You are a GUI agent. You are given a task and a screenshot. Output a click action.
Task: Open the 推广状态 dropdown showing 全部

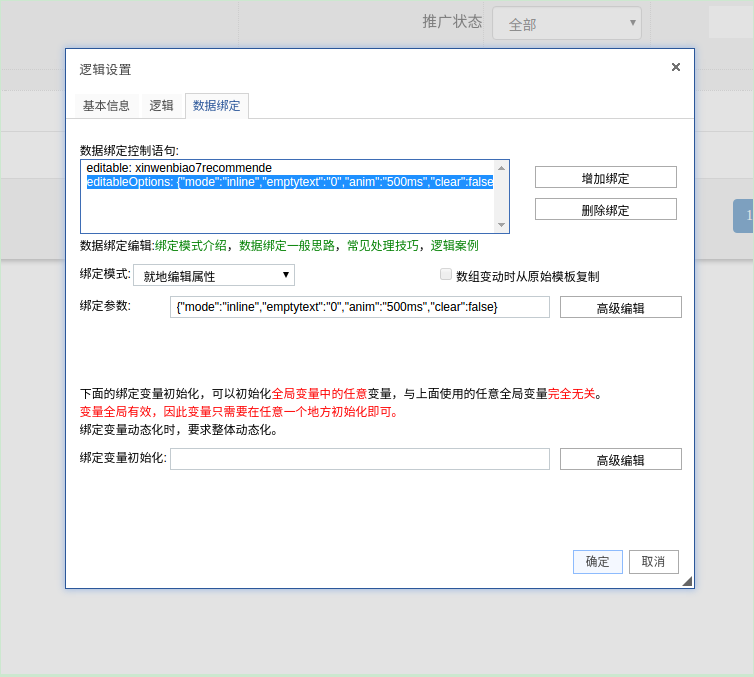click(566, 23)
